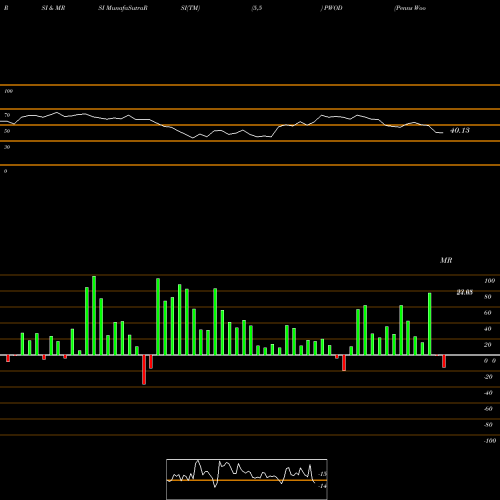Click the 'SI MunafaSutraR' header text
Screen dimensions: 500x500
pyautogui.click(x=123, y=8)
